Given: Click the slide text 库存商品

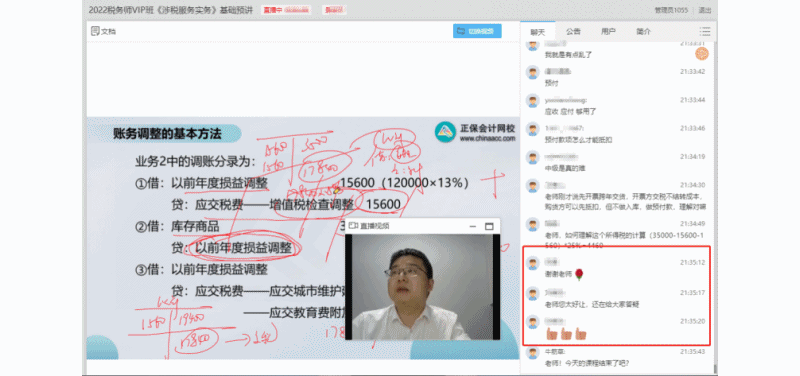Looking at the screenshot, I should 195,226.
